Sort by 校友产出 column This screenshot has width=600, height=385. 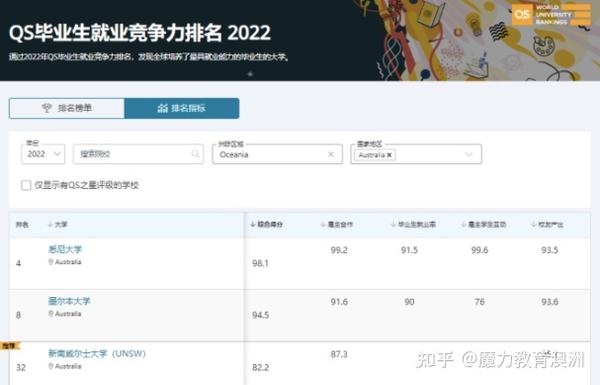(547, 224)
